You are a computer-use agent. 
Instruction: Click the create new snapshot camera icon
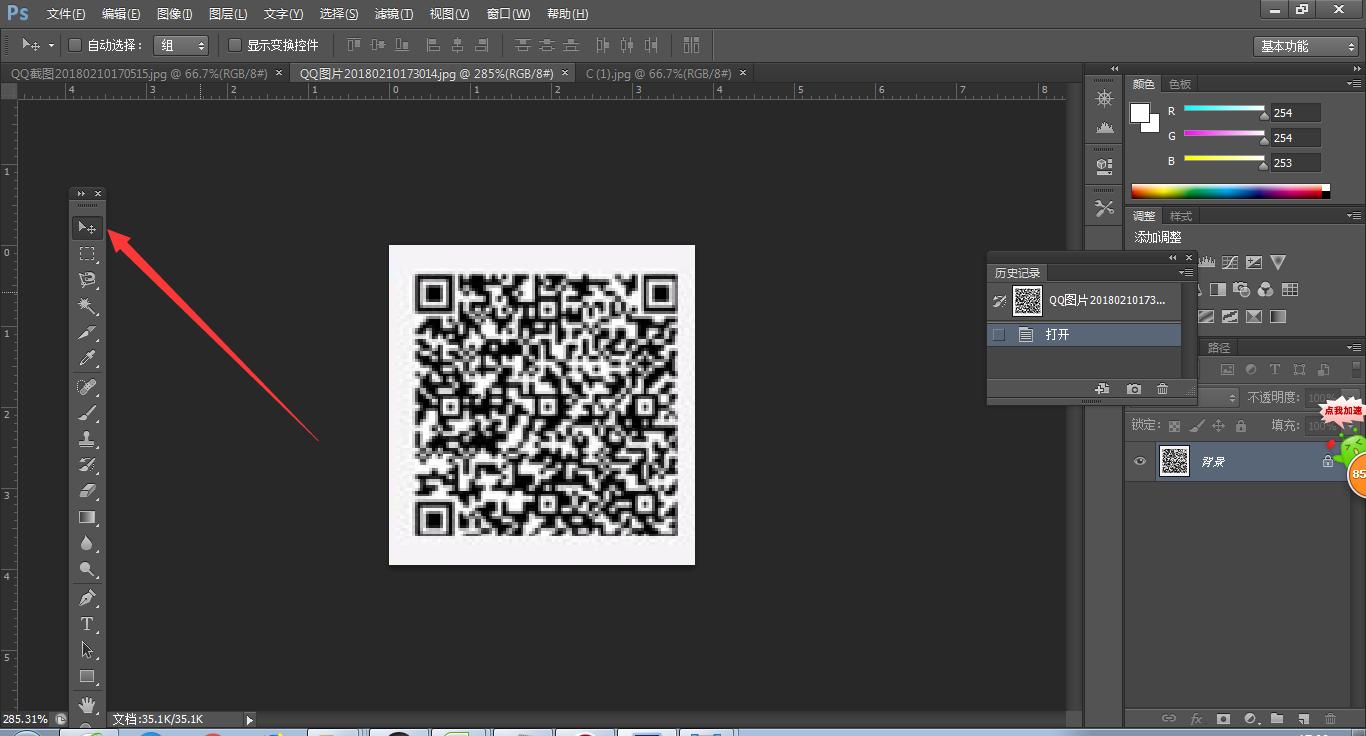(1133, 389)
